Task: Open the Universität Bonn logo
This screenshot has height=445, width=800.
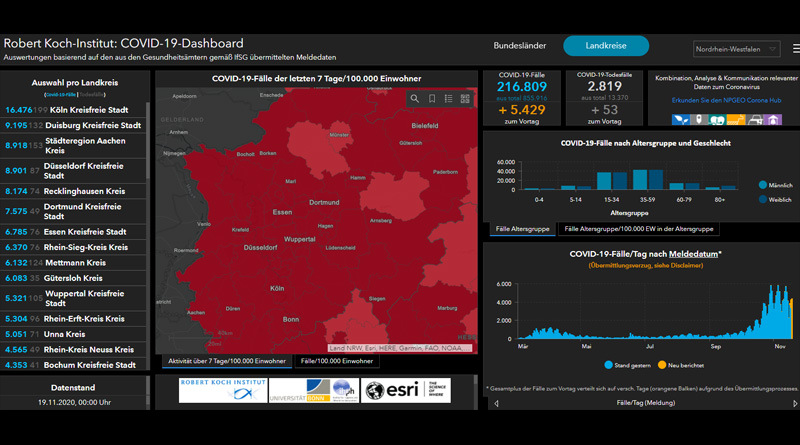Action: [314, 390]
